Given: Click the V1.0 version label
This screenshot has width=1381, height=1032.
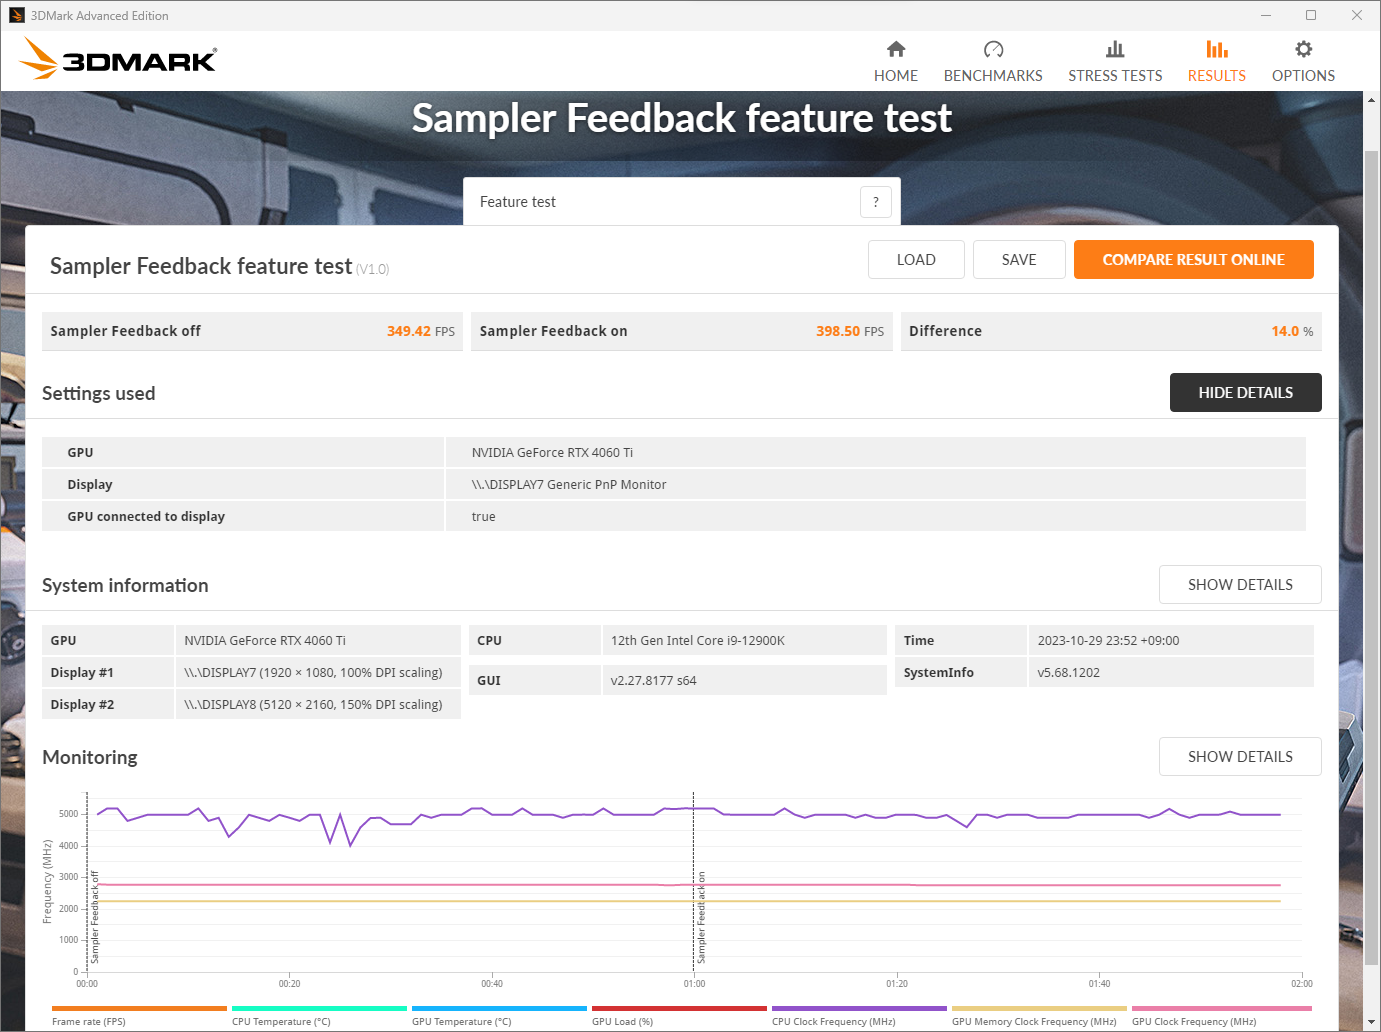Looking at the screenshot, I should pos(373,270).
